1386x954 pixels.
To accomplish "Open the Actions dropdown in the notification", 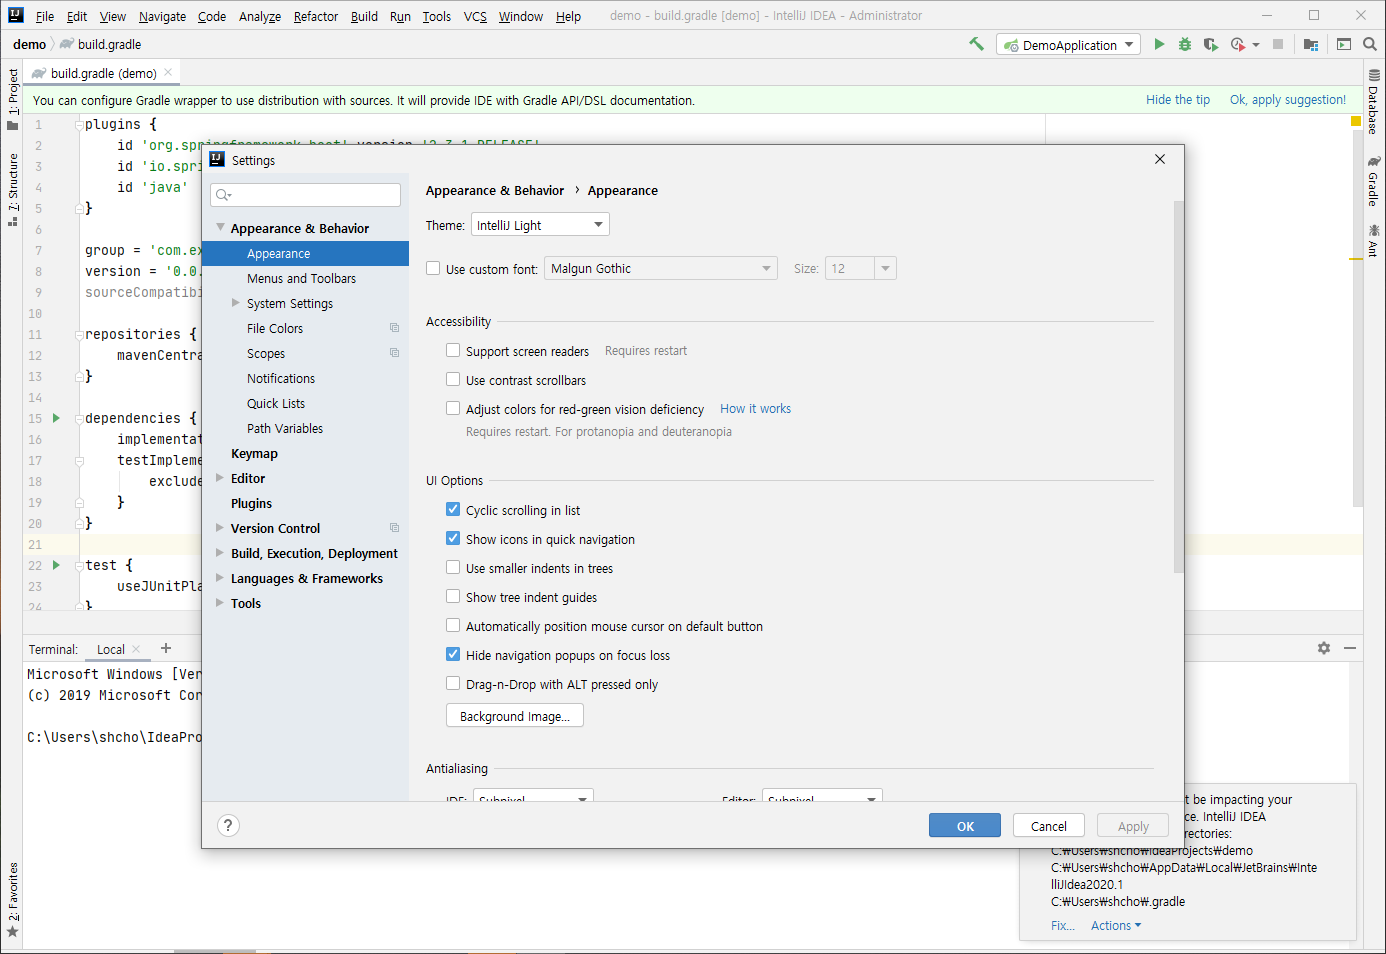I will coord(1116,926).
